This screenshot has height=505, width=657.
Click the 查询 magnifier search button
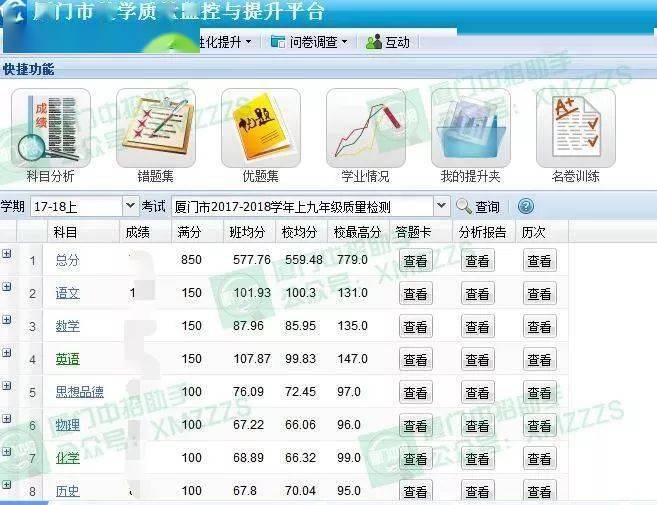(478, 207)
